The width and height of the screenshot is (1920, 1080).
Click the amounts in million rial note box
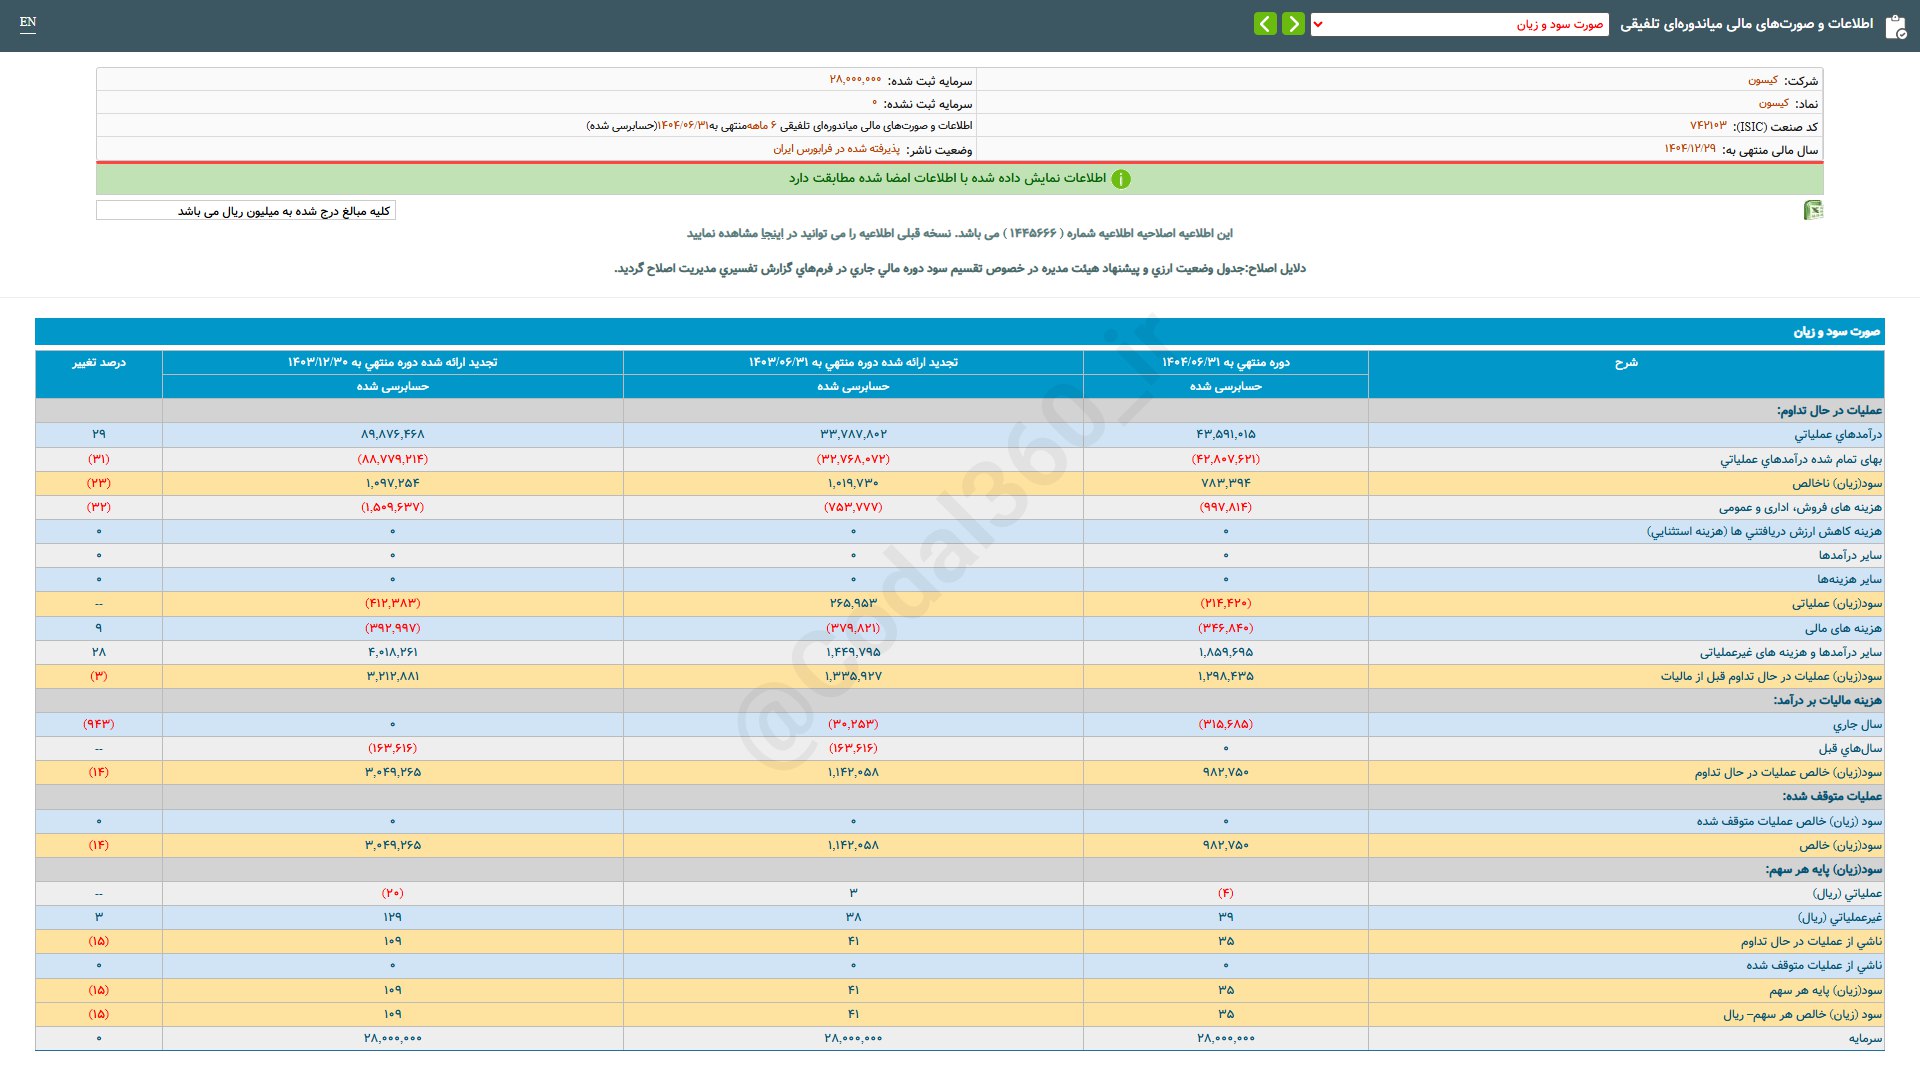click(246, 211)
